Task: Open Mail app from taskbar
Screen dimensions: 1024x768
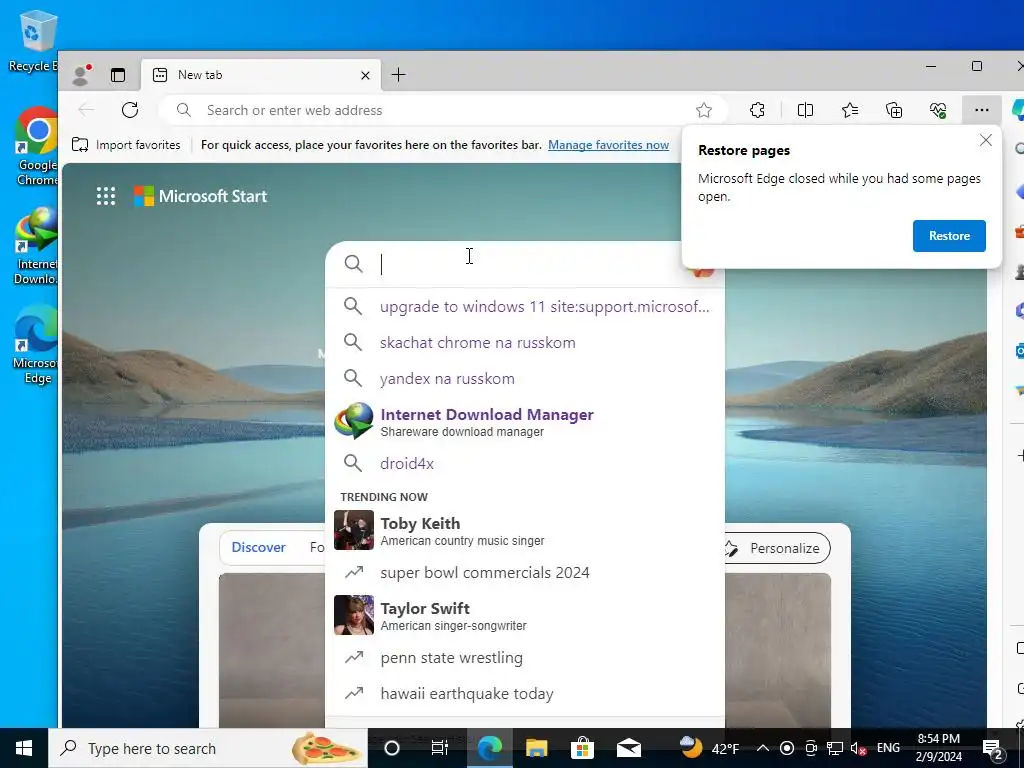Action: coord(628,748)
